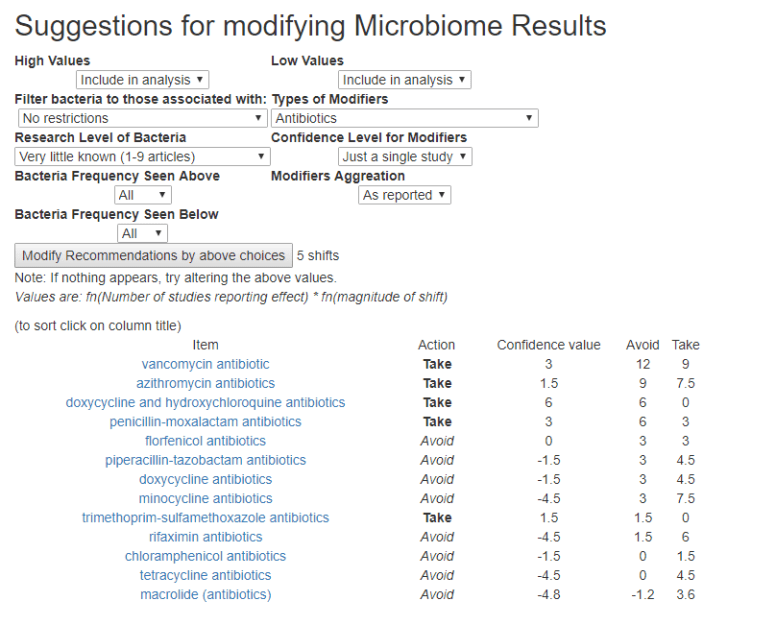Open Bacteria Frequency Seen Above dropdown
This screenshot has width=776, height=625.
tap(143, 195)
